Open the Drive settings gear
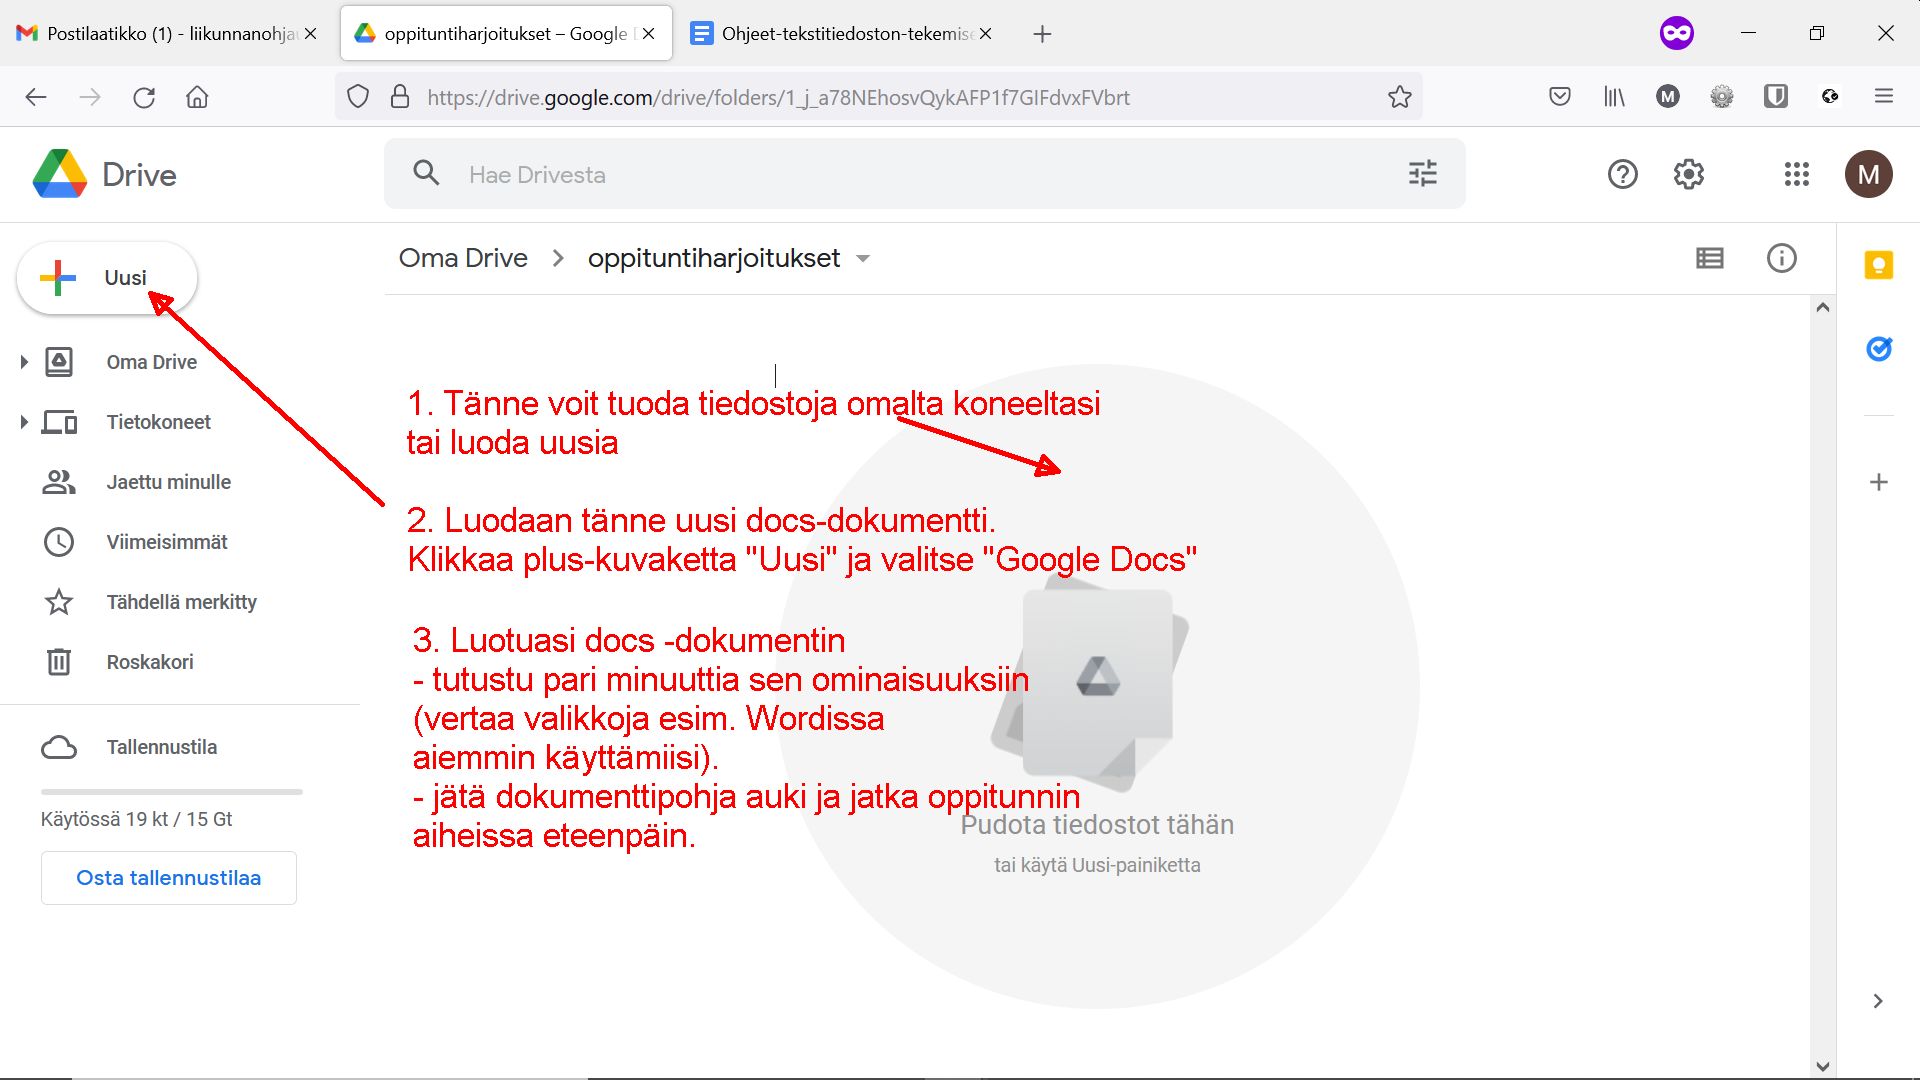1920x1080 pixels. coord(1688,174)
